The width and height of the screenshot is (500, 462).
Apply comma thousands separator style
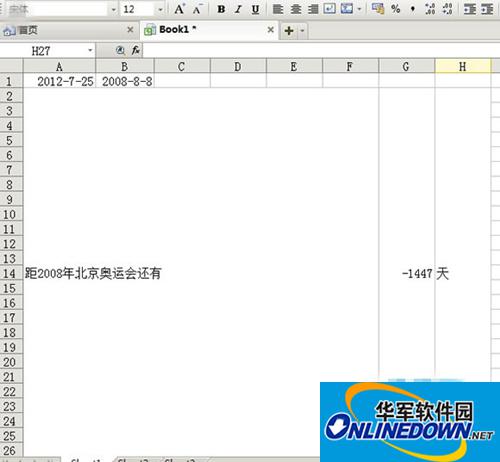[413, 9]
